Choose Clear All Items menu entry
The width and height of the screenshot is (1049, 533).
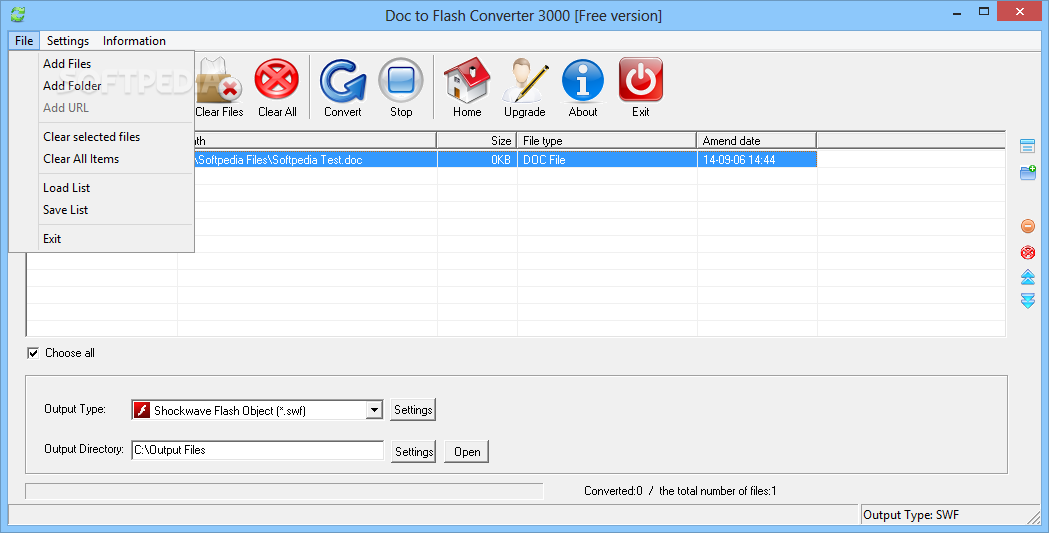[x=81, y=158]
